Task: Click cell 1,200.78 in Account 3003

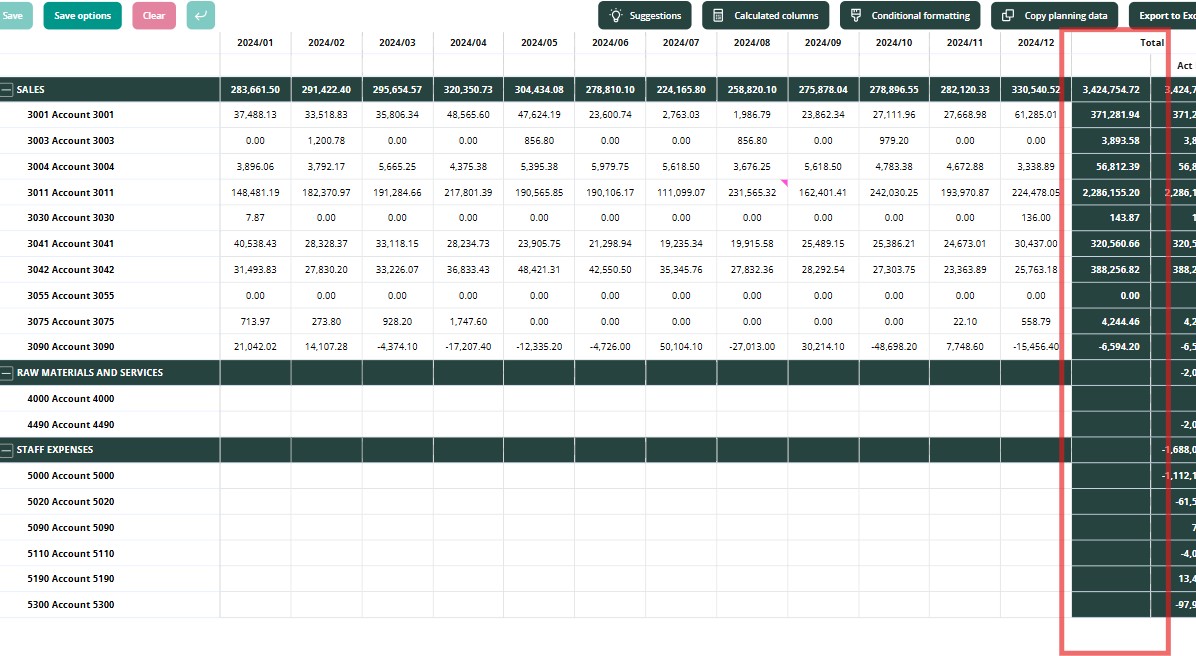Action: pos(326,141)
